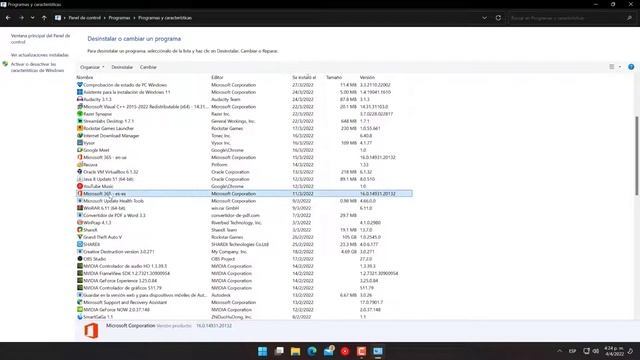Select Internet Download Manager icon
The width and height of the screenshot is (640, 360).
click(80, 136)
